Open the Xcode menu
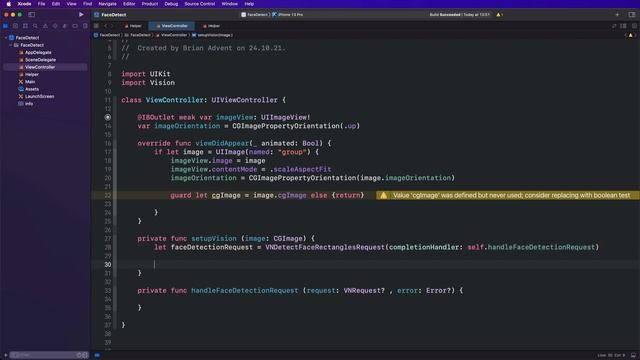 pos(24,4)
